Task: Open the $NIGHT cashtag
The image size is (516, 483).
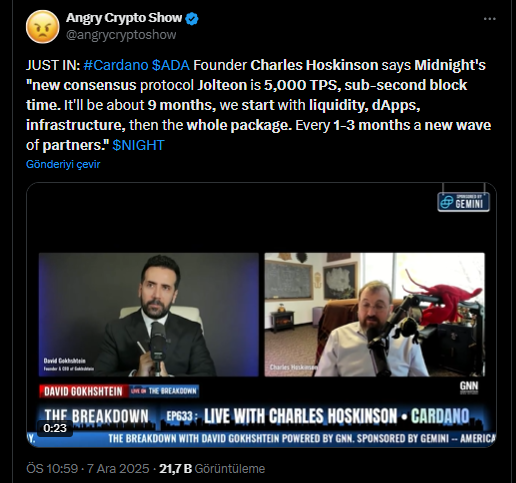Action: (x=138, y=145)
